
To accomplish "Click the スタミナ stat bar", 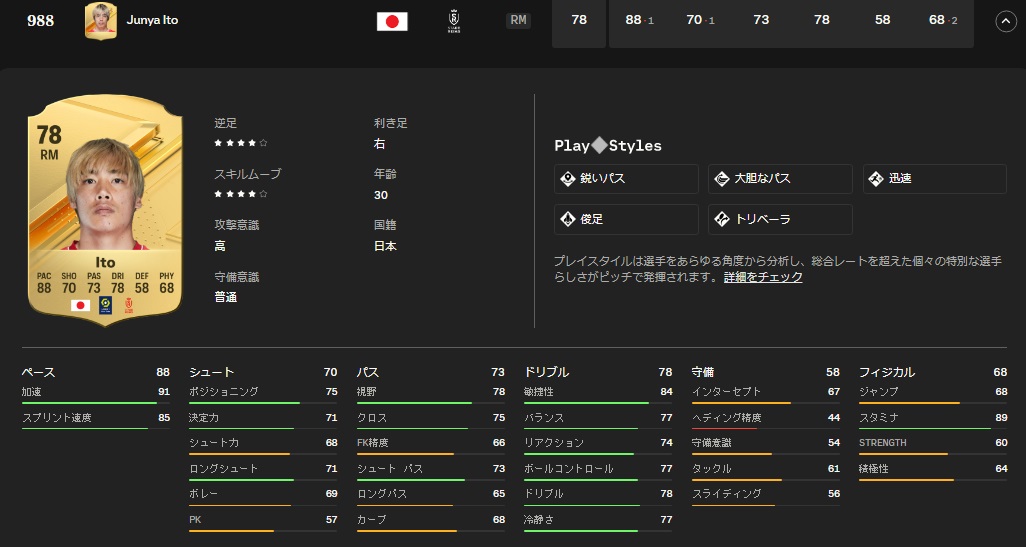I will [x=932, y=428].
